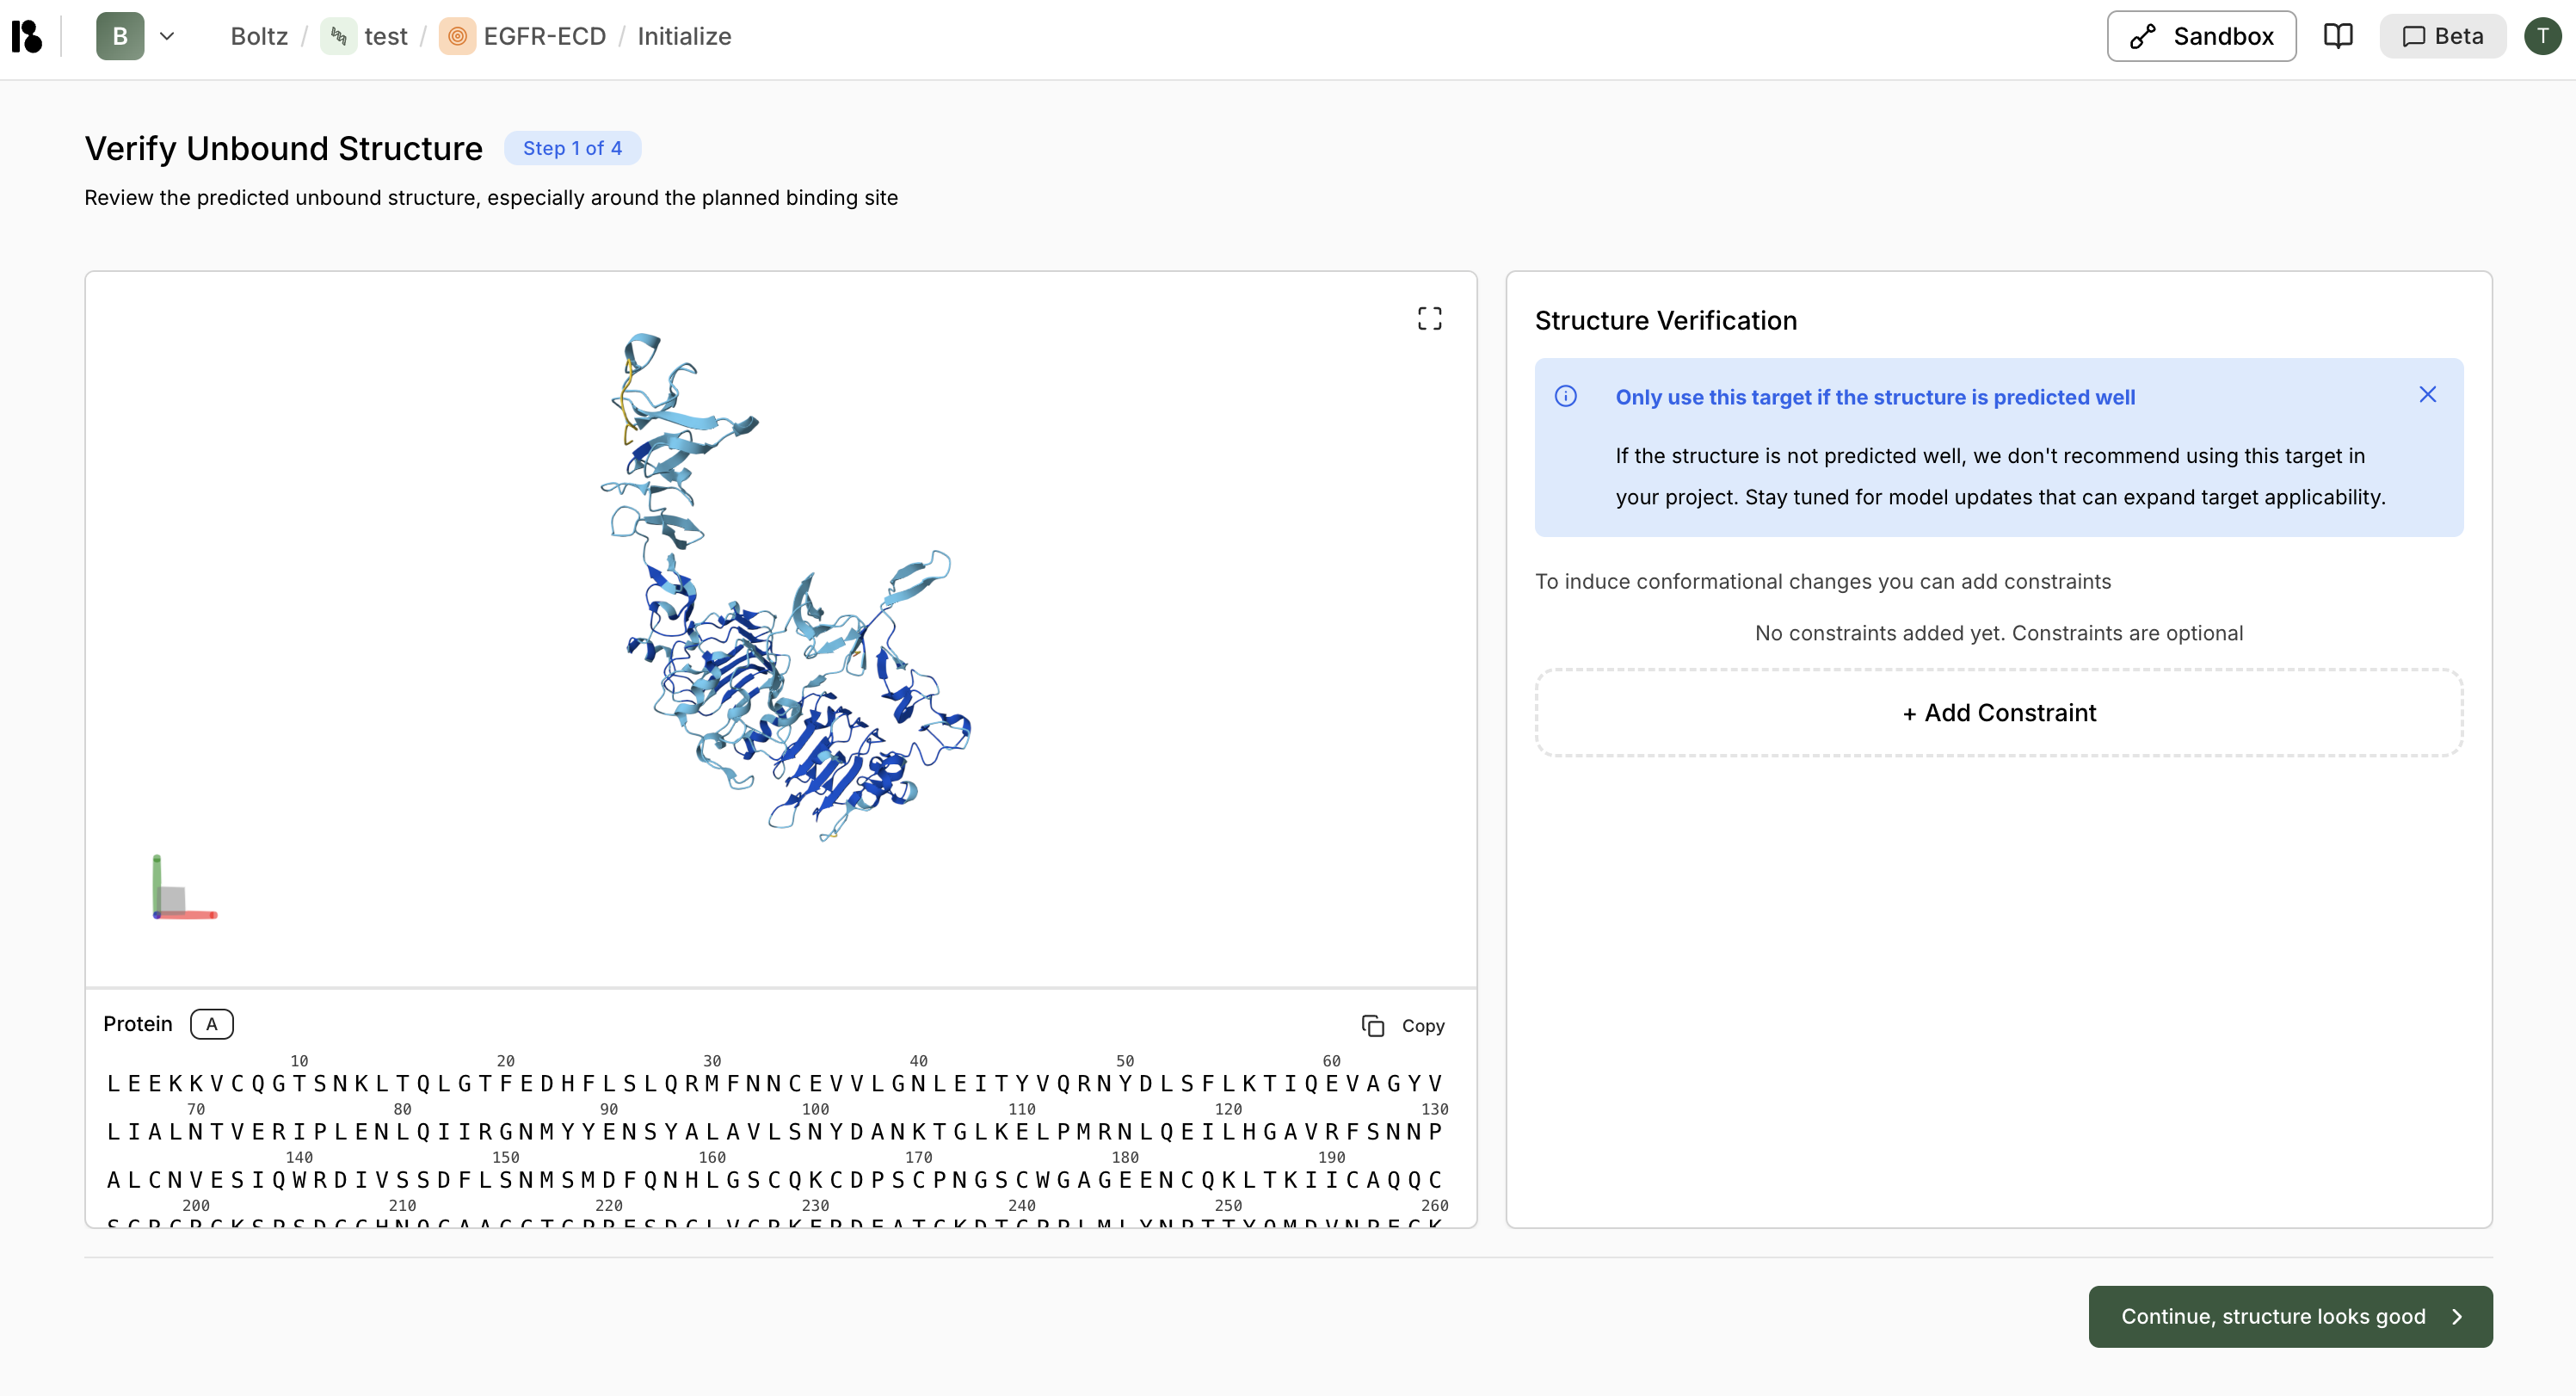
Task: Click the chat bubble icon on the Beta badge
Action: coord(2414,36)
